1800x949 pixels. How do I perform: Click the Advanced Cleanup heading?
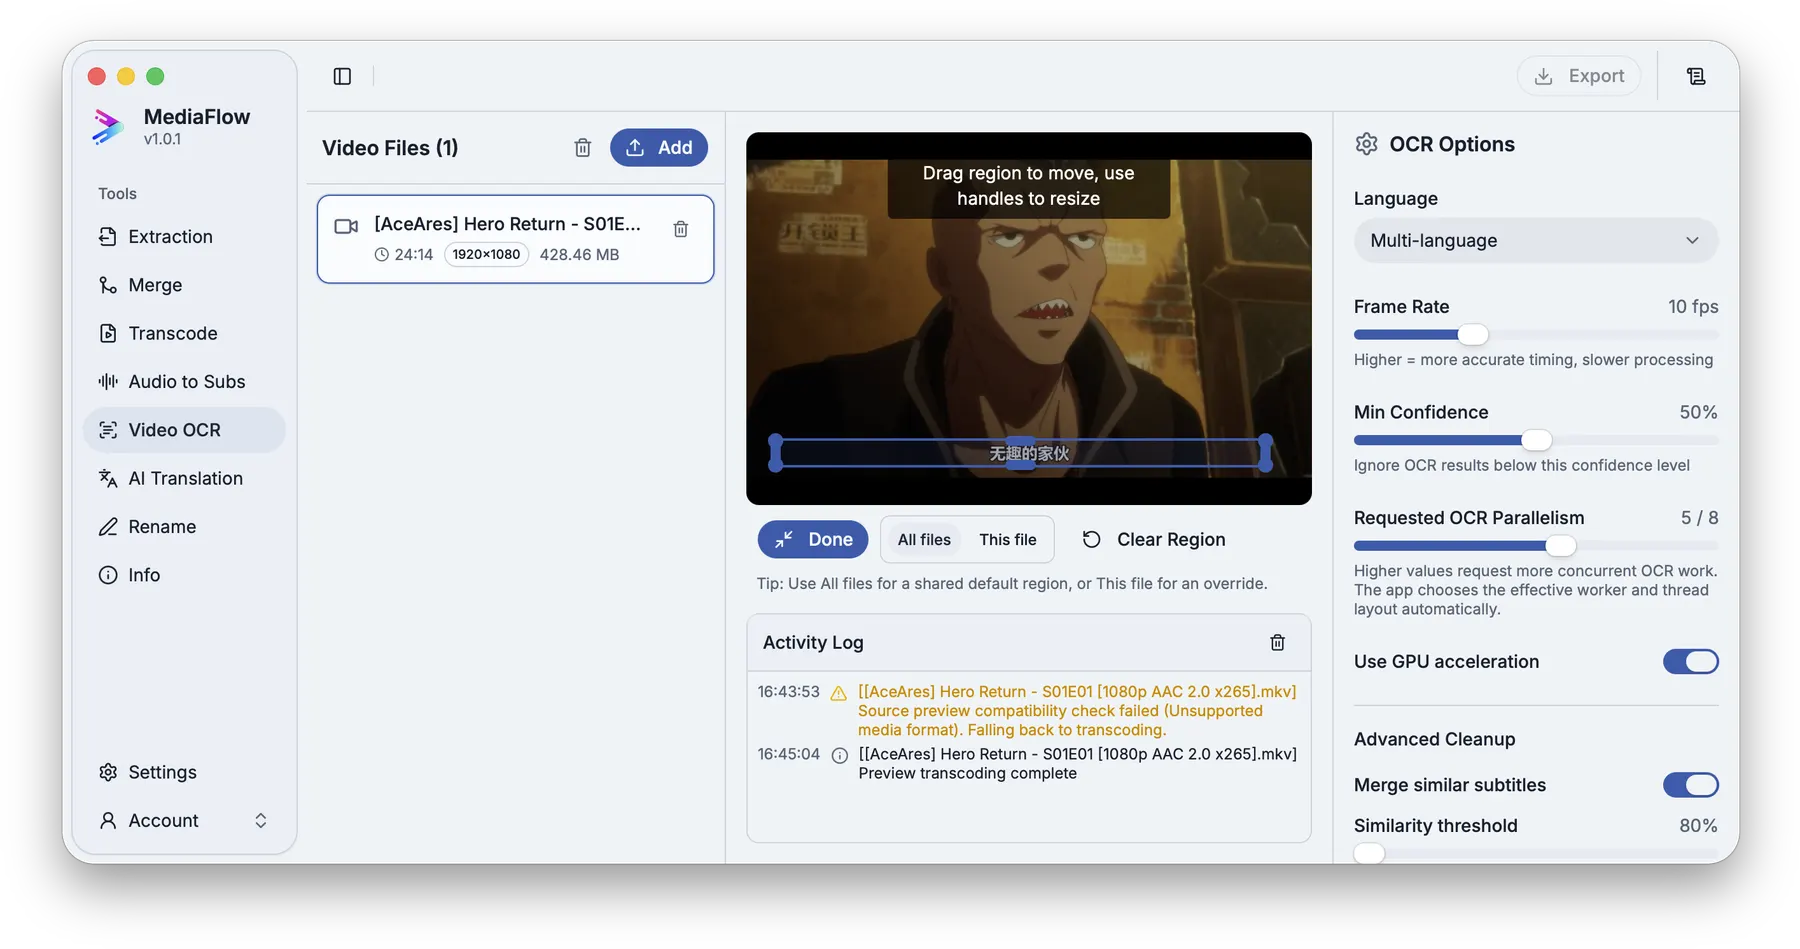(x=1434, y=739)
